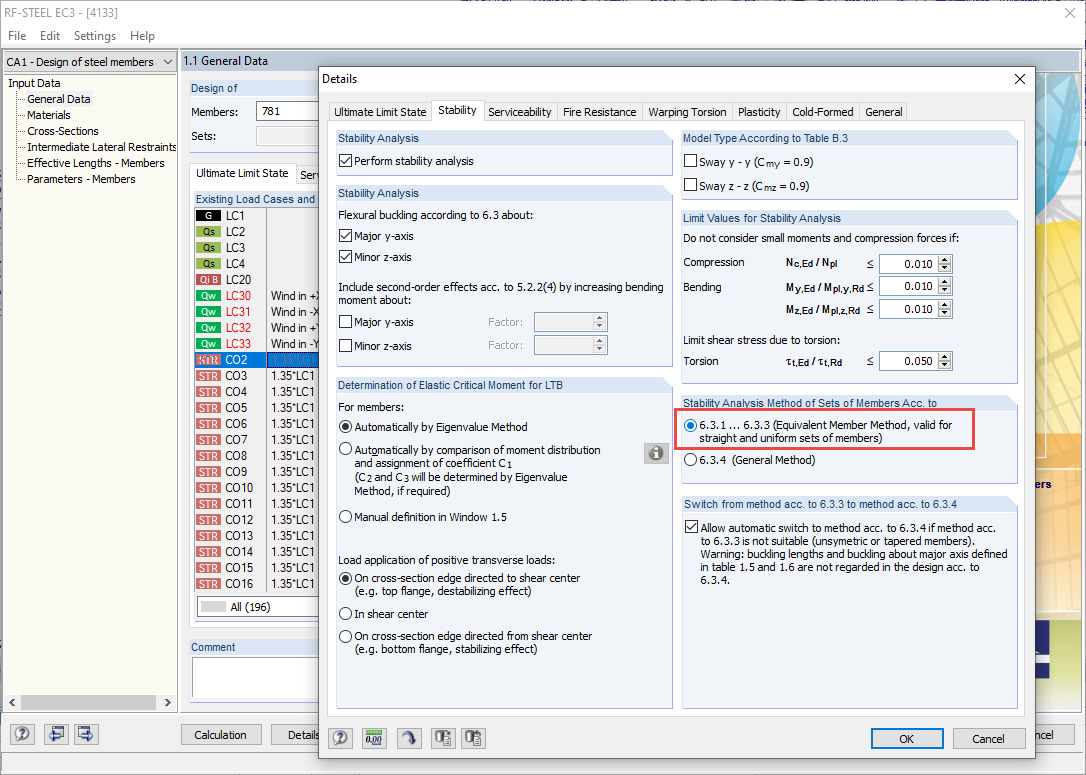
Task: Select Effective Lengths - Members in tree
Action: tap(96, 163)
